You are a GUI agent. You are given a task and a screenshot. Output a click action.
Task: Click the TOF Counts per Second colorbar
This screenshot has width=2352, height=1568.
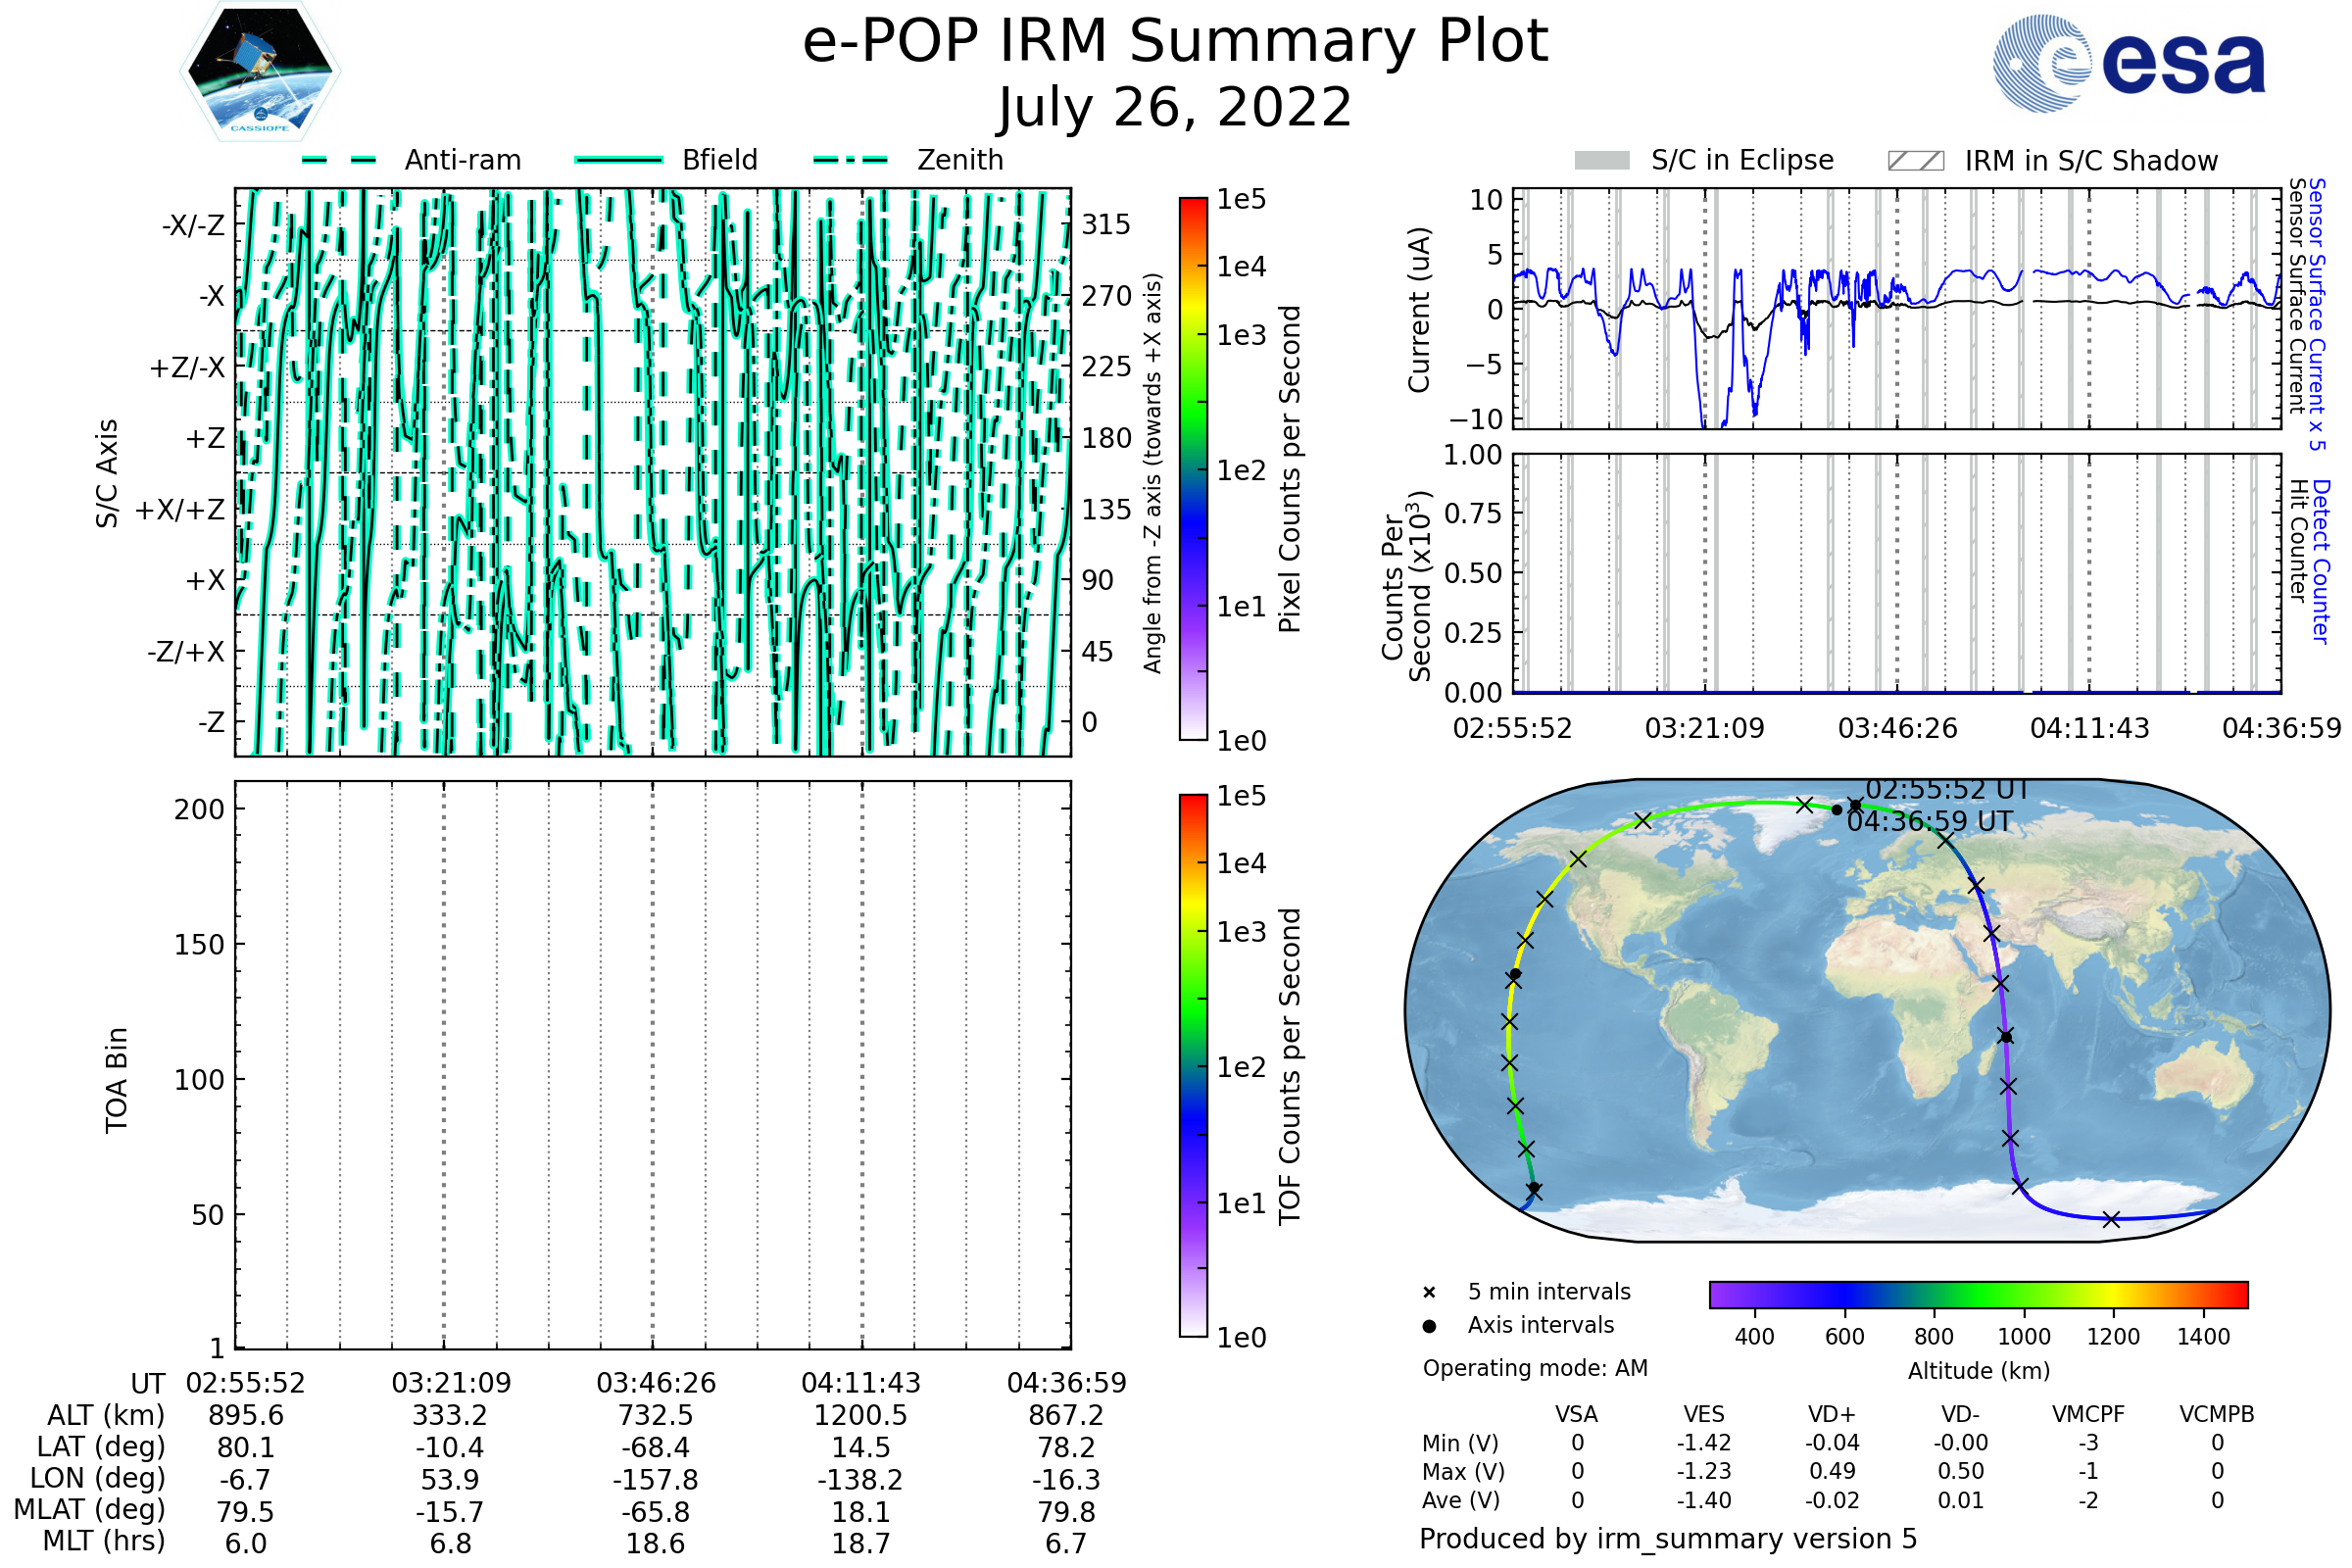[x=1193, y=1066]
